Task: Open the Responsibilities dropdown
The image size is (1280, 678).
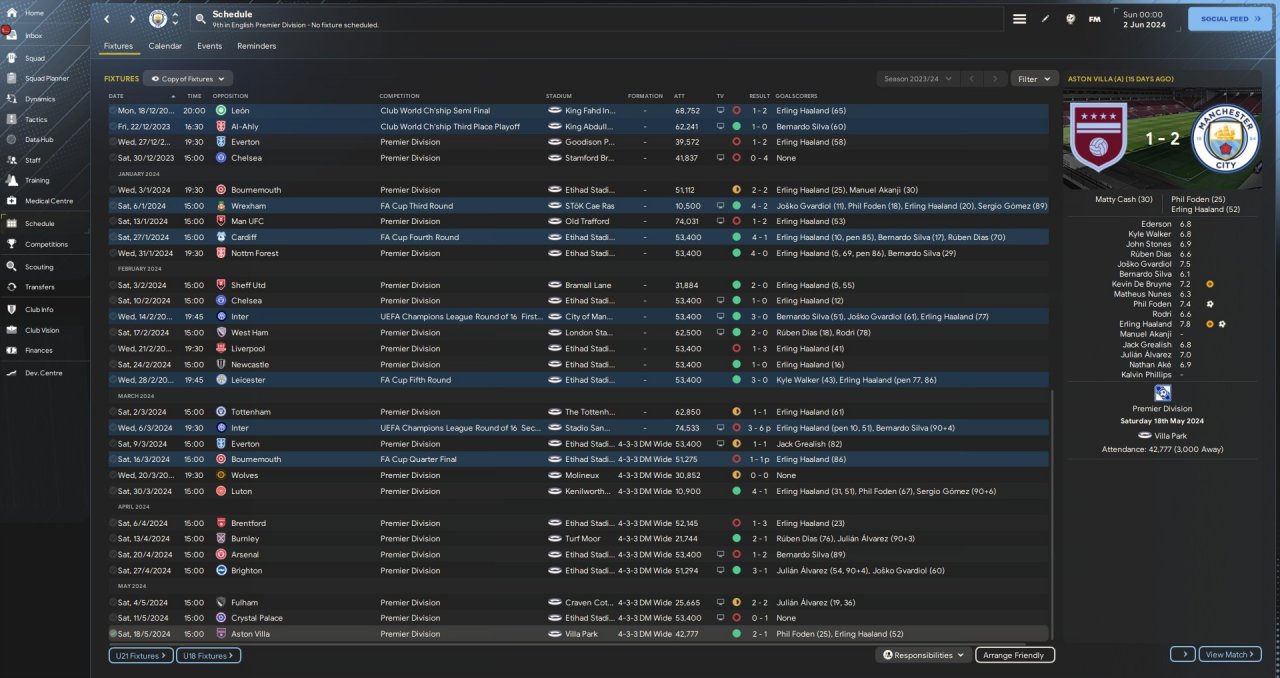Action: coord(924,655)
